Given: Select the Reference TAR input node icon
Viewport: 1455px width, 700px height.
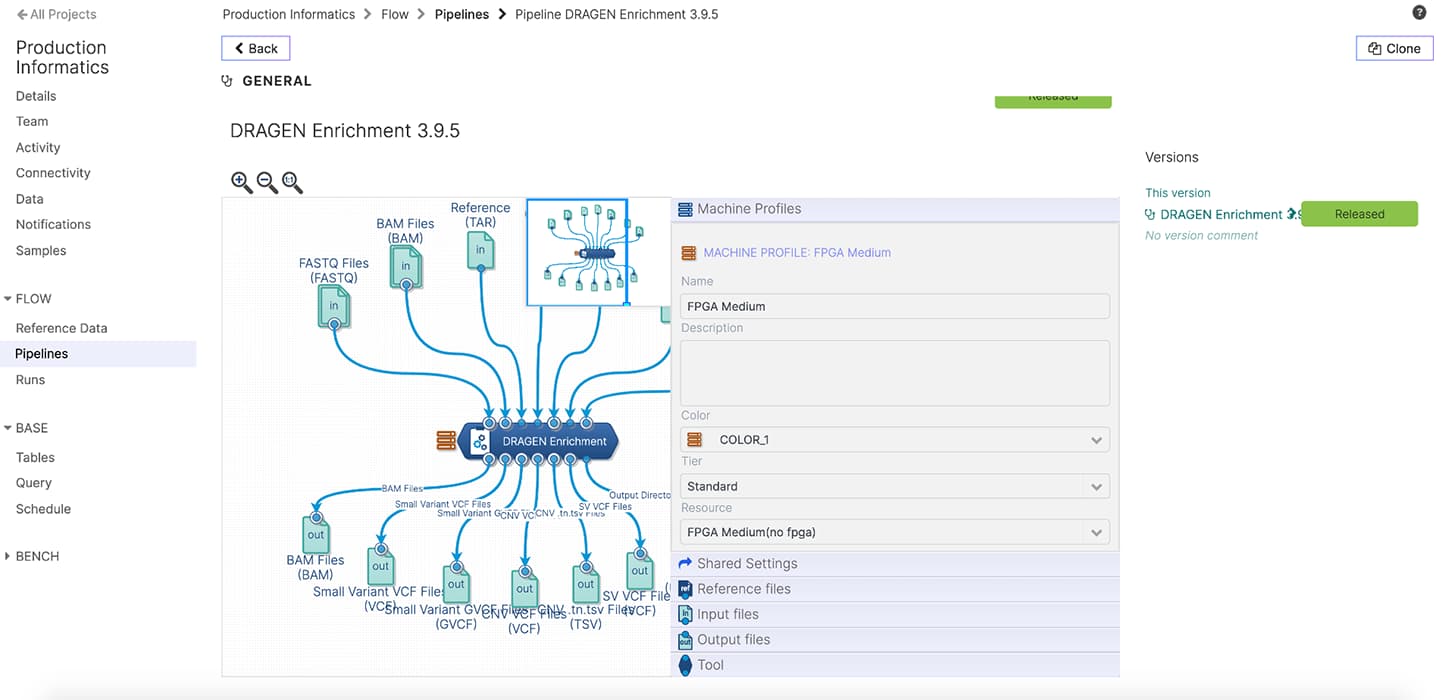Looking at the screenshot, I should coord(481,249).
